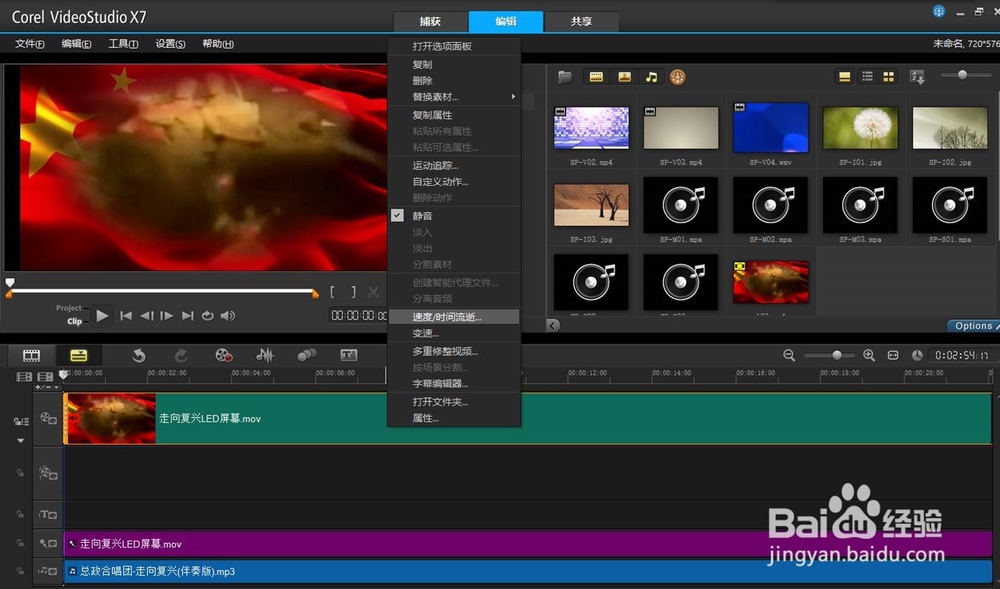
Task: Toggle the thumbnail view button
Action: pos(888,76)
